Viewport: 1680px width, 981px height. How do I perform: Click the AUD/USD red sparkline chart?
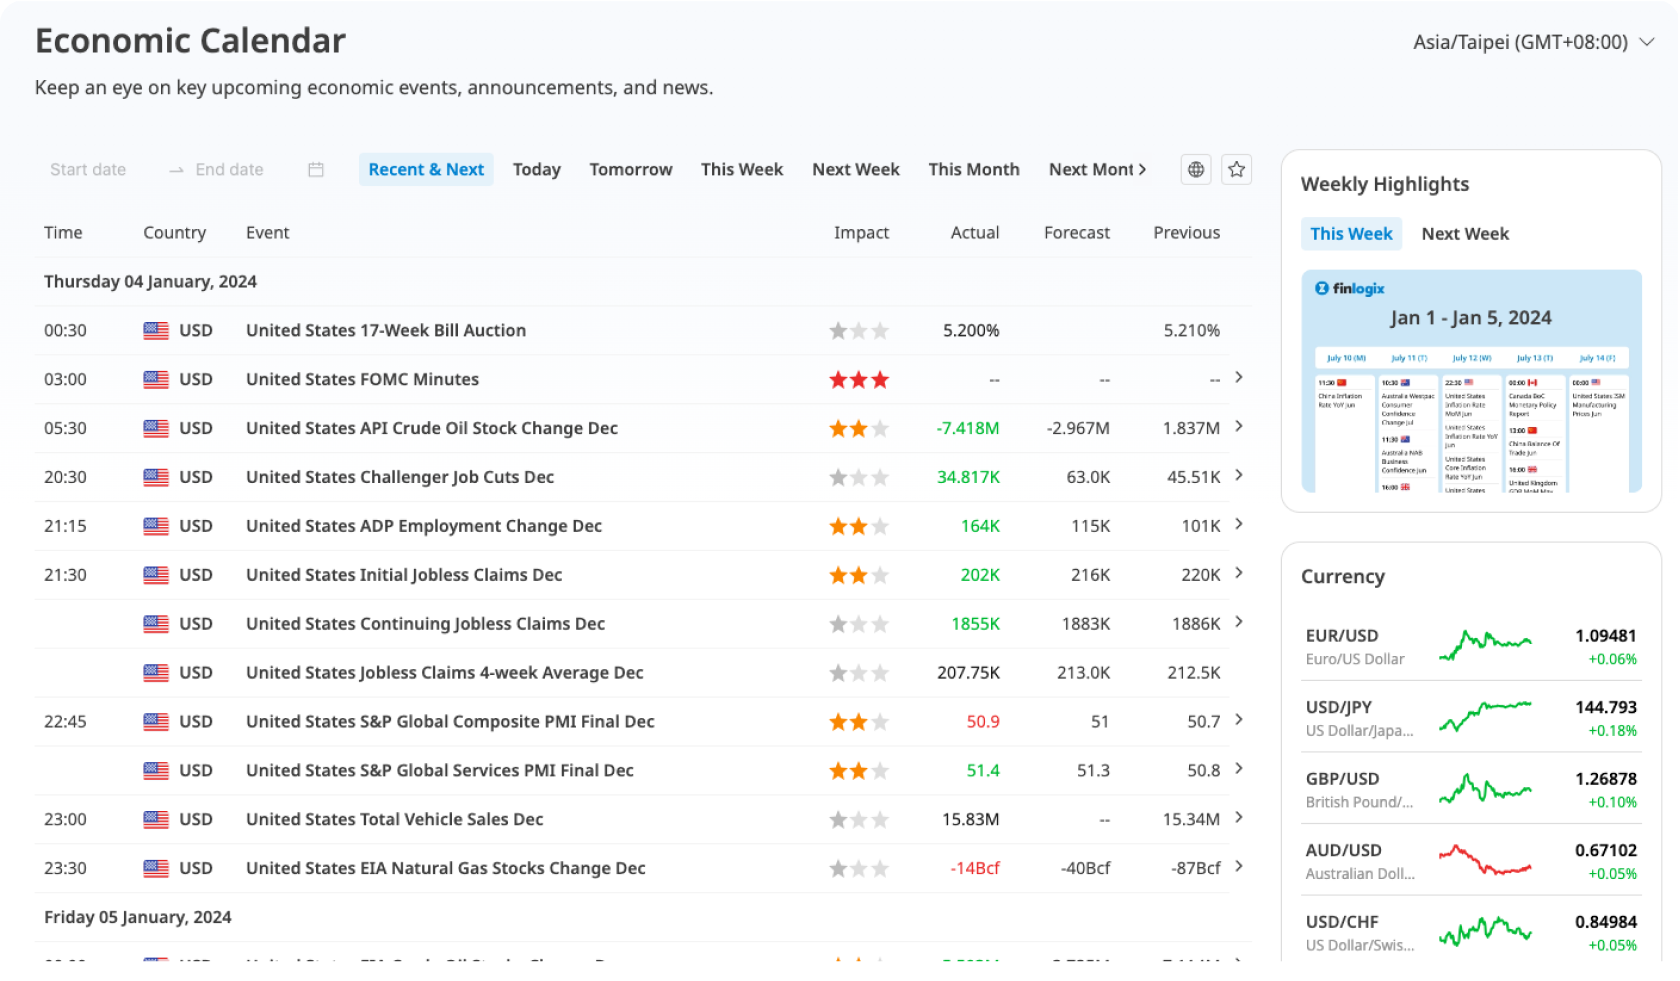click(1485, 861)
